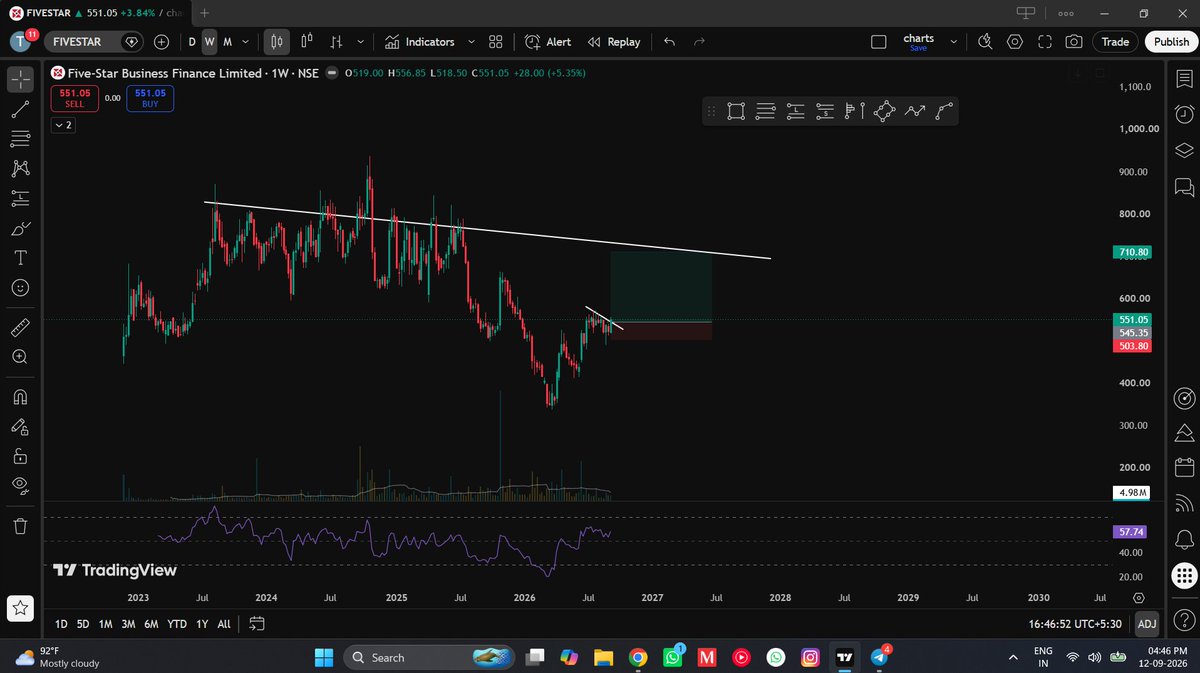Open the brush drawing tool

coord(20,228)
